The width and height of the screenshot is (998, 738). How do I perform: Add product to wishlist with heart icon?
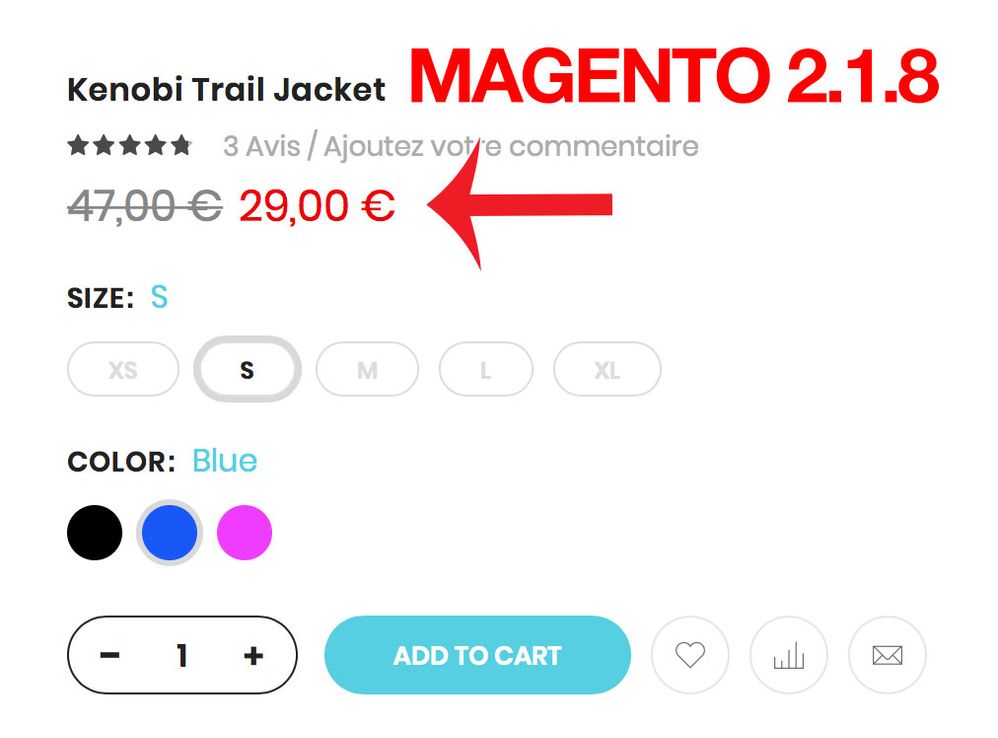(690, 655)
